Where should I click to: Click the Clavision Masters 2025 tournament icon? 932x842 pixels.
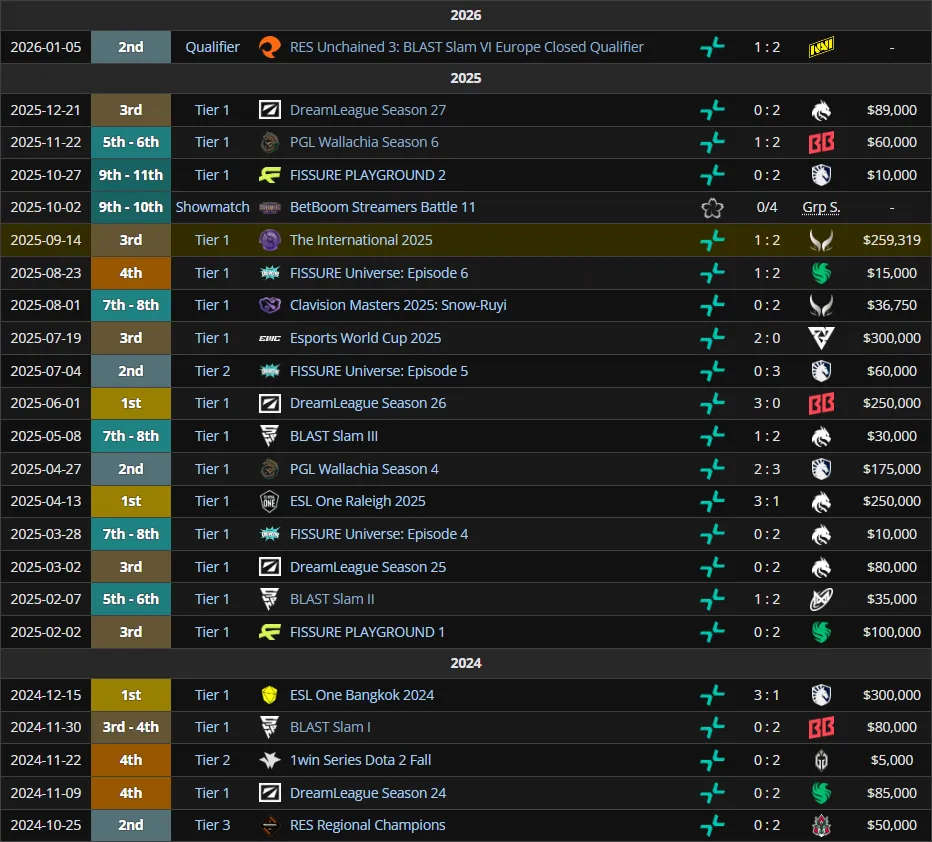(270, 305)
